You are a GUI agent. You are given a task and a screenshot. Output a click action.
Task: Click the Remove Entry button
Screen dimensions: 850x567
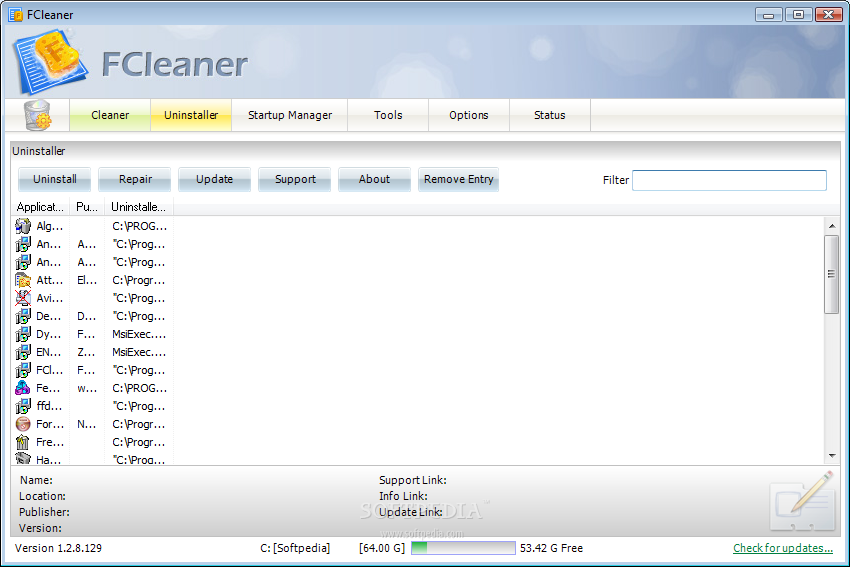point(459,179)
